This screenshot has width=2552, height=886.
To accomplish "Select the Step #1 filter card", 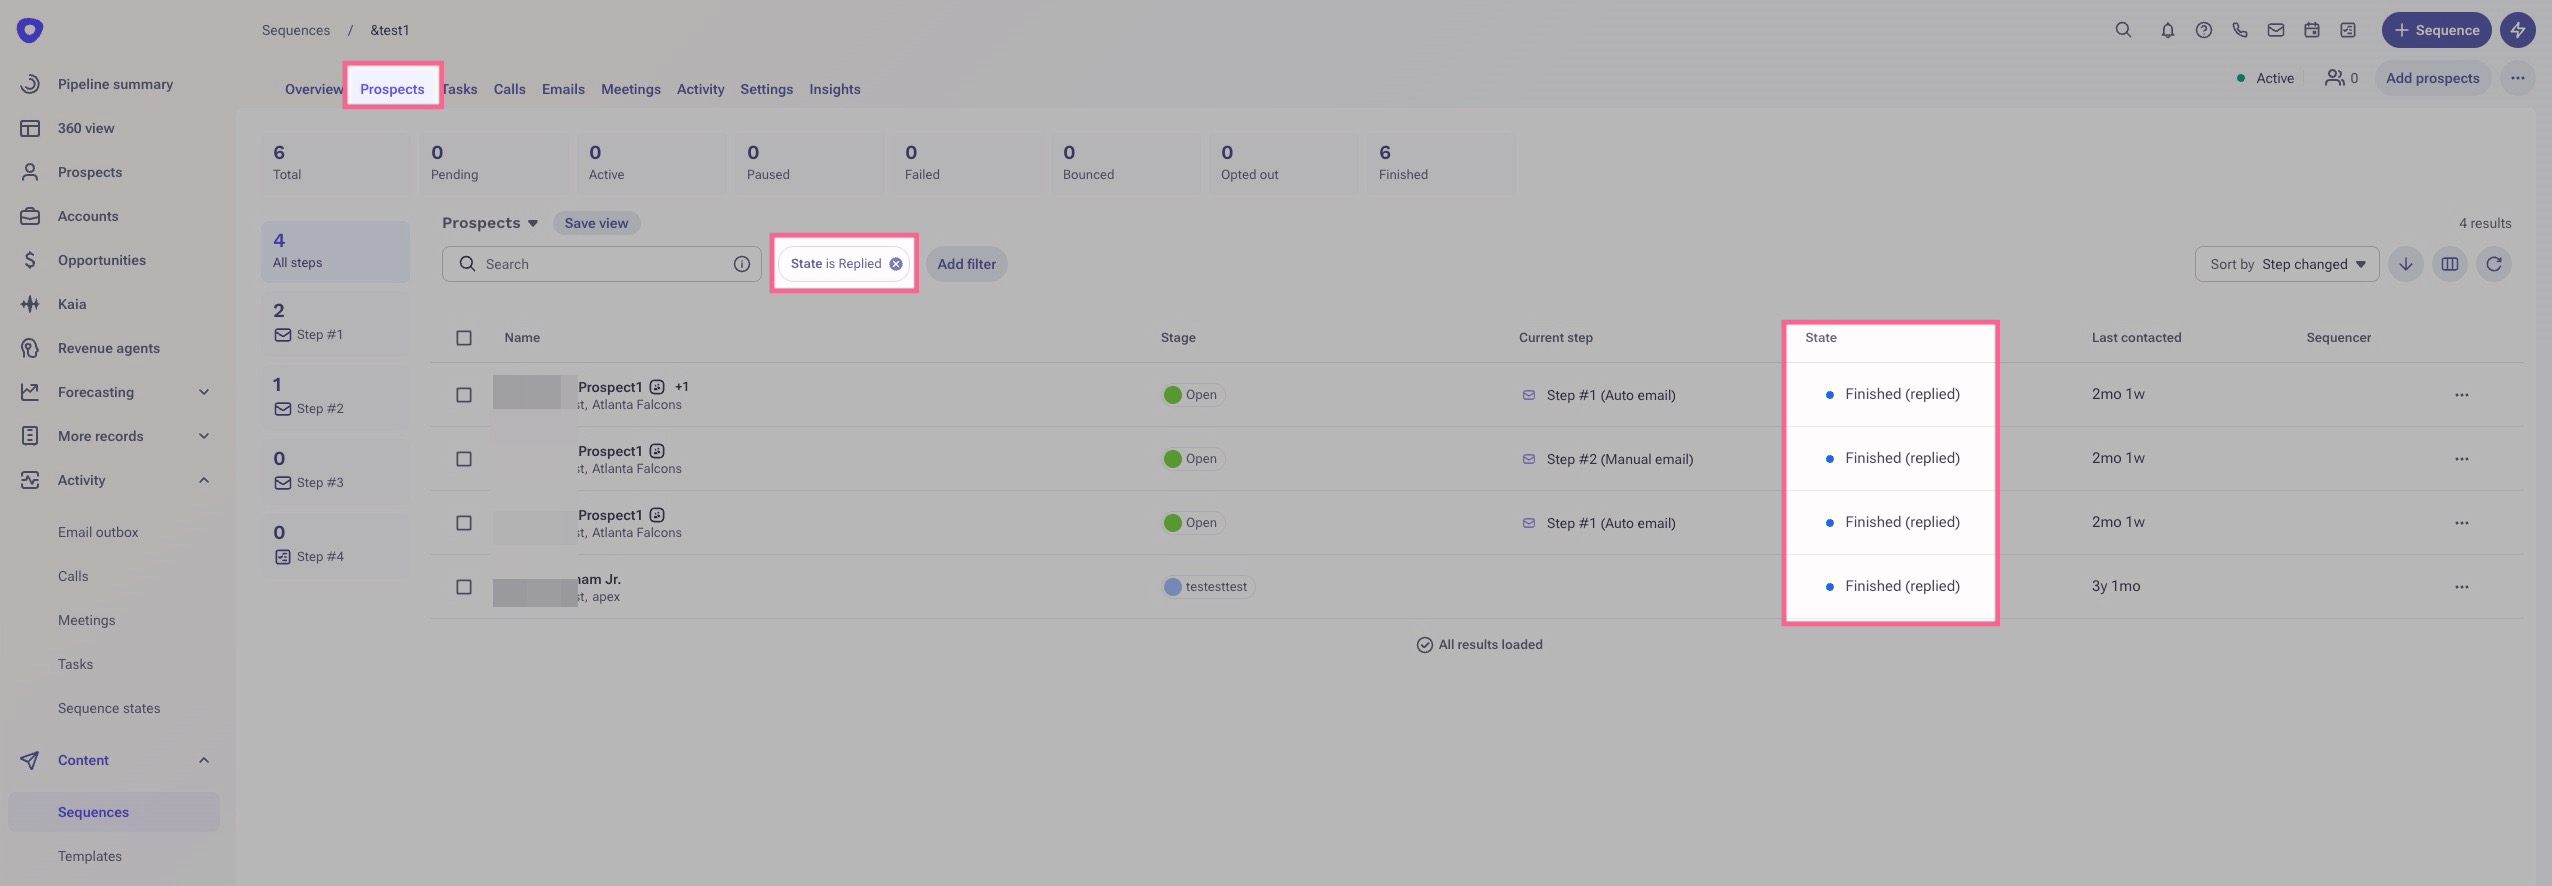I will pyautogui.click(x=335, y=322).
